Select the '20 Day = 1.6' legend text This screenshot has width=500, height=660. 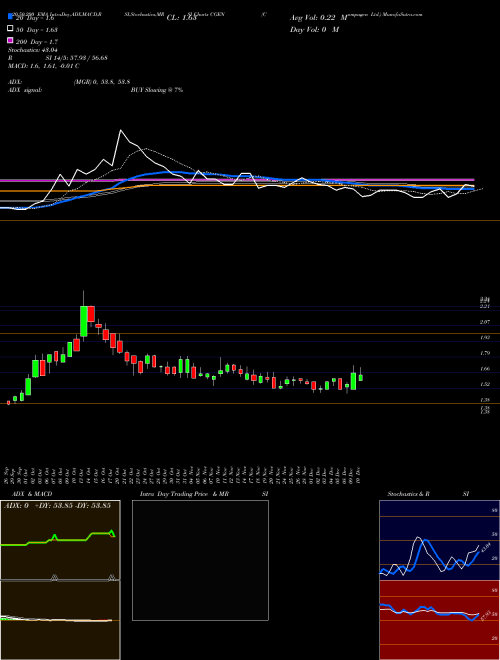click(x=35, y=18)
